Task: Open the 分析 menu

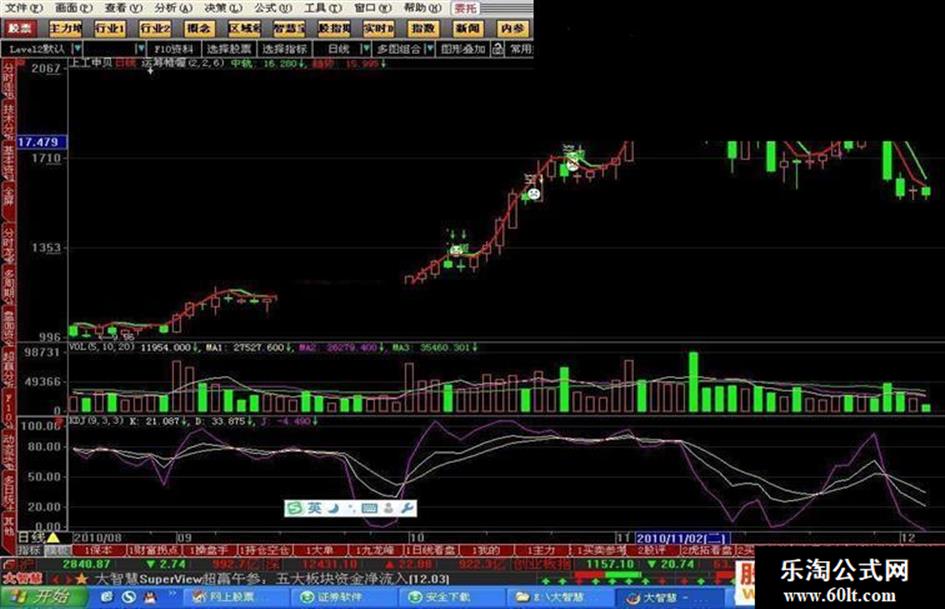Action: pyautogui.click(x=173, y=8)
